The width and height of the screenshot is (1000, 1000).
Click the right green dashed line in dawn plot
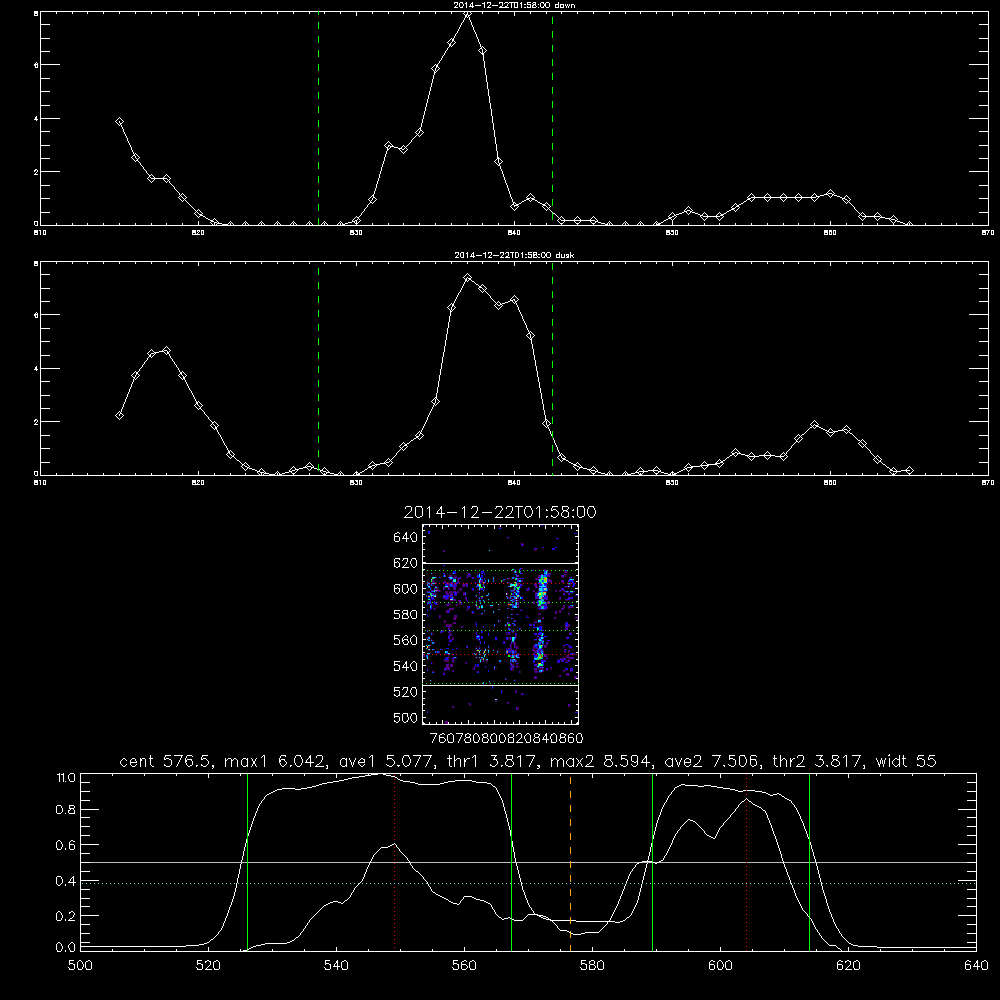point(552,119)
